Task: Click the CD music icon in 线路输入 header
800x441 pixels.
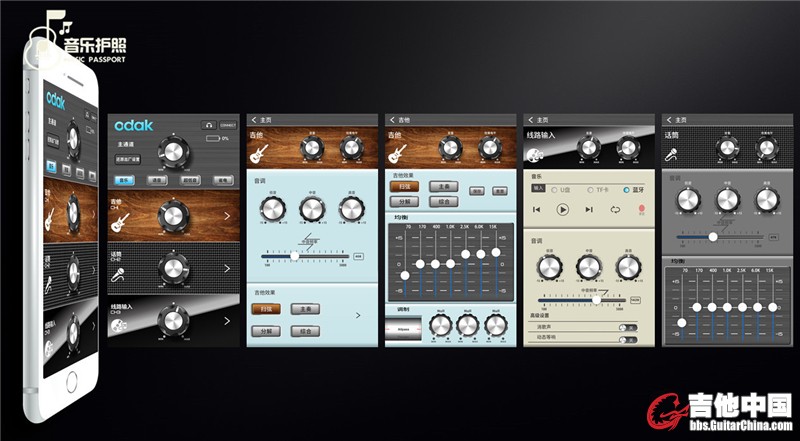Action: coord(534,154)
